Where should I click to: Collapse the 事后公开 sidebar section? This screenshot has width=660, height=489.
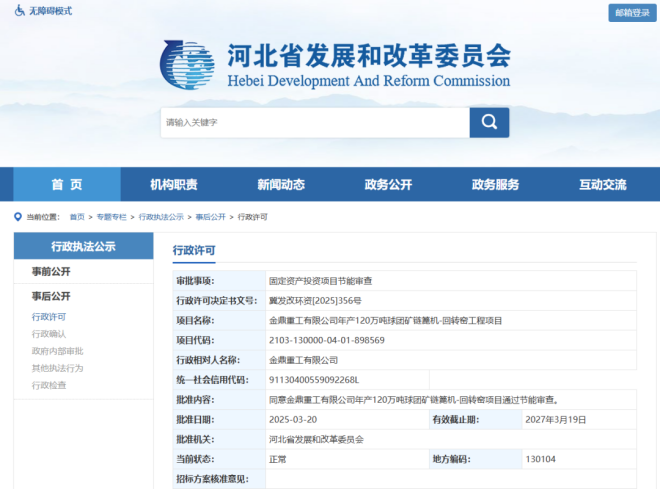[51, 296]
